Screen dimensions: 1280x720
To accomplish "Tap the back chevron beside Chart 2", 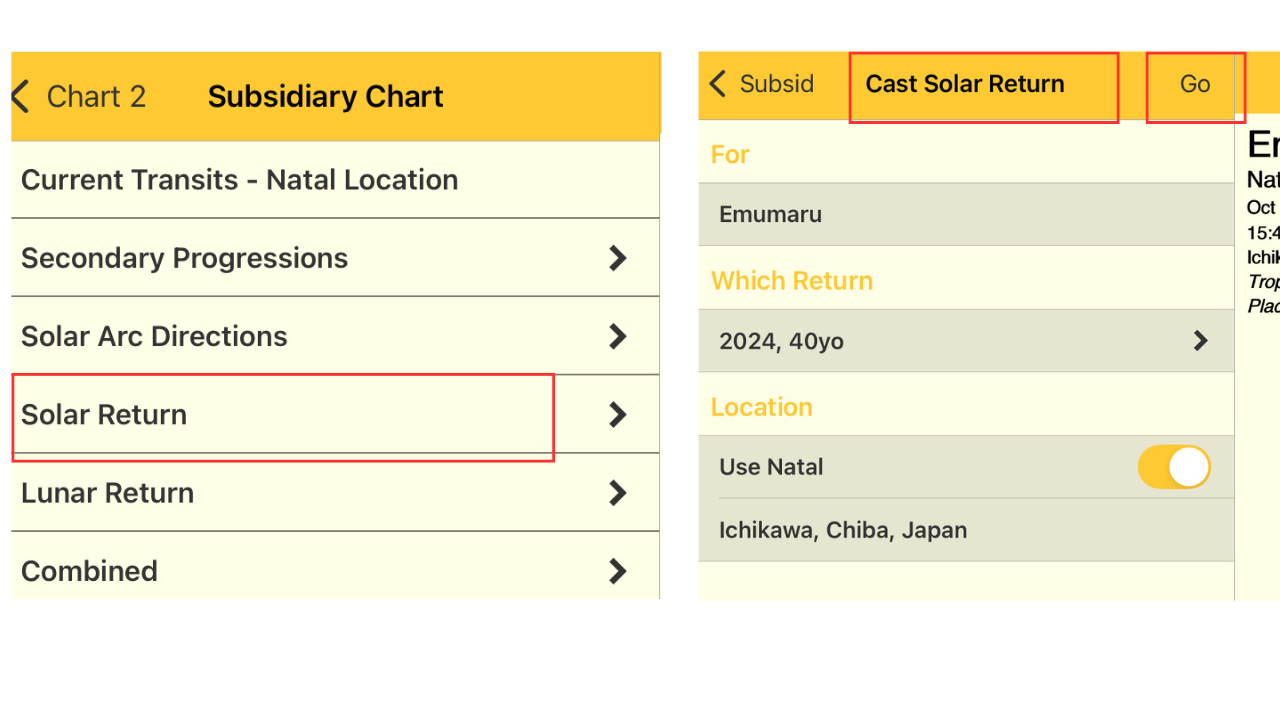I will (20, 97).
